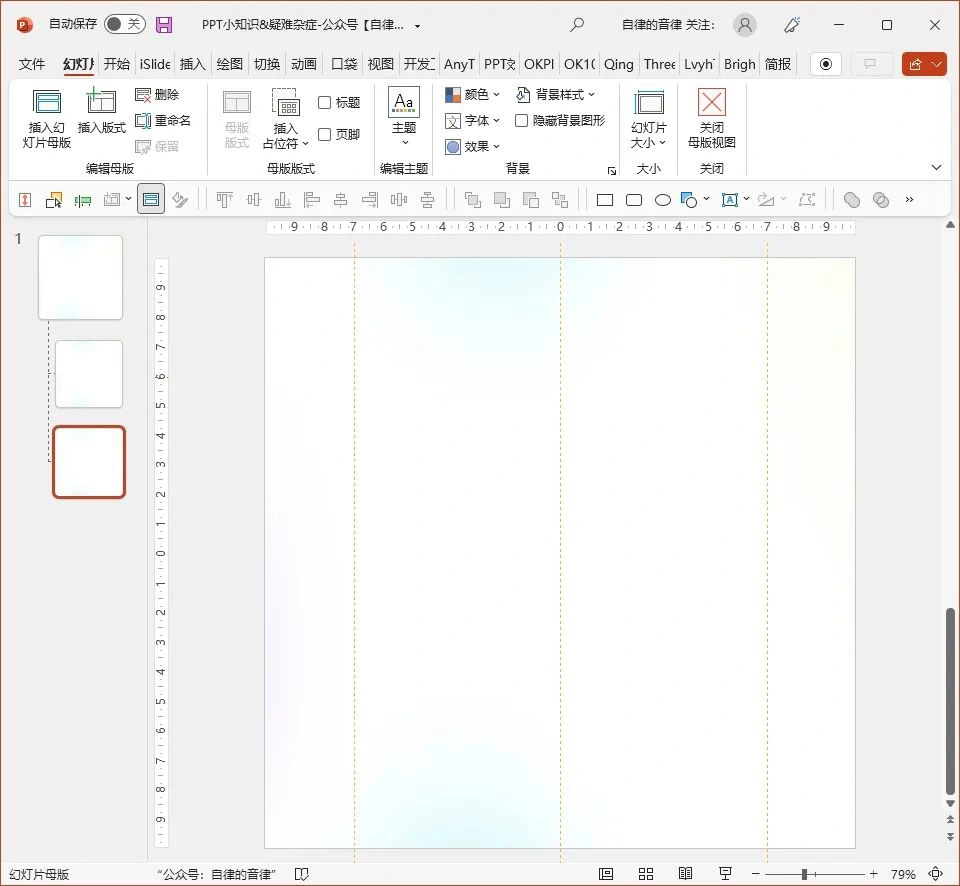
Task: Expand the 背景样式 background styles dropdown
Action: pyautogui.click(x=556, y=95)
